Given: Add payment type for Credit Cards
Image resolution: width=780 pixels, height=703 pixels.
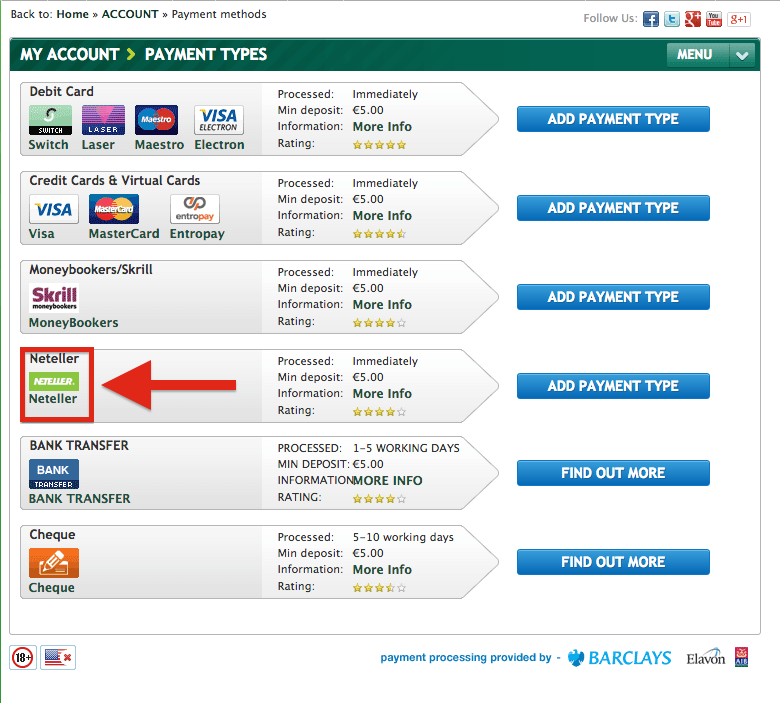Looking at the screenshot, I should 613,208.
